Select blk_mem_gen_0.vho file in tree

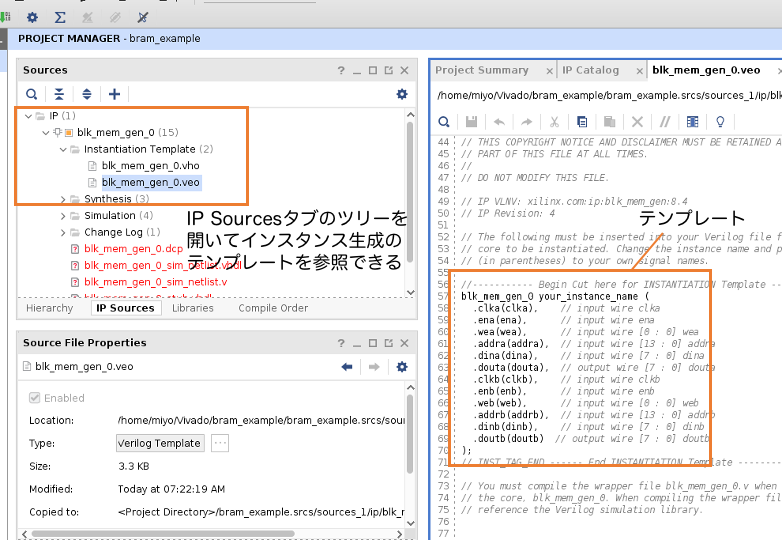150,166
